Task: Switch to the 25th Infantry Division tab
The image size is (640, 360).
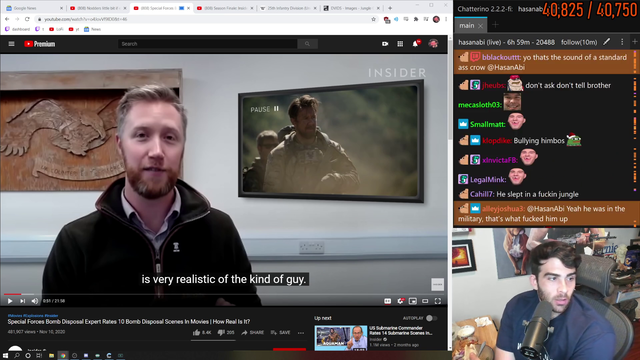Action: click(x=287, y=8)
